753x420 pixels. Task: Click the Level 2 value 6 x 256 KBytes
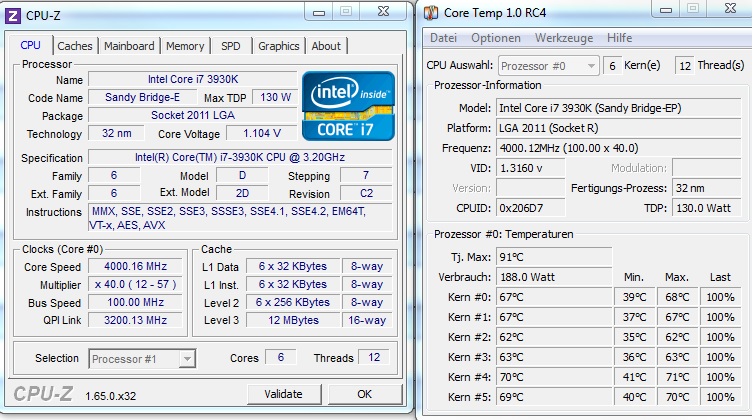tap(293, 302)
